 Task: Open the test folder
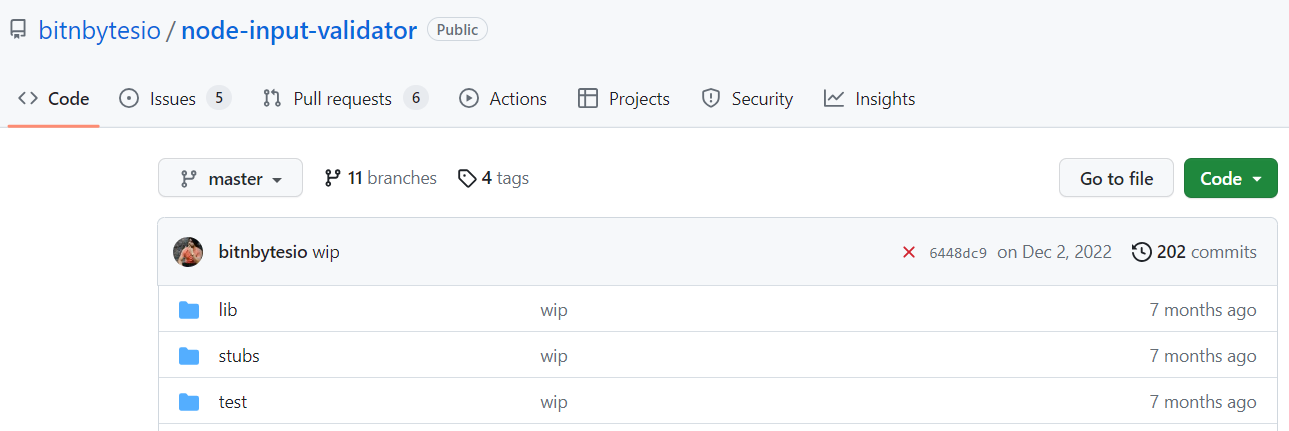[233, 402]
